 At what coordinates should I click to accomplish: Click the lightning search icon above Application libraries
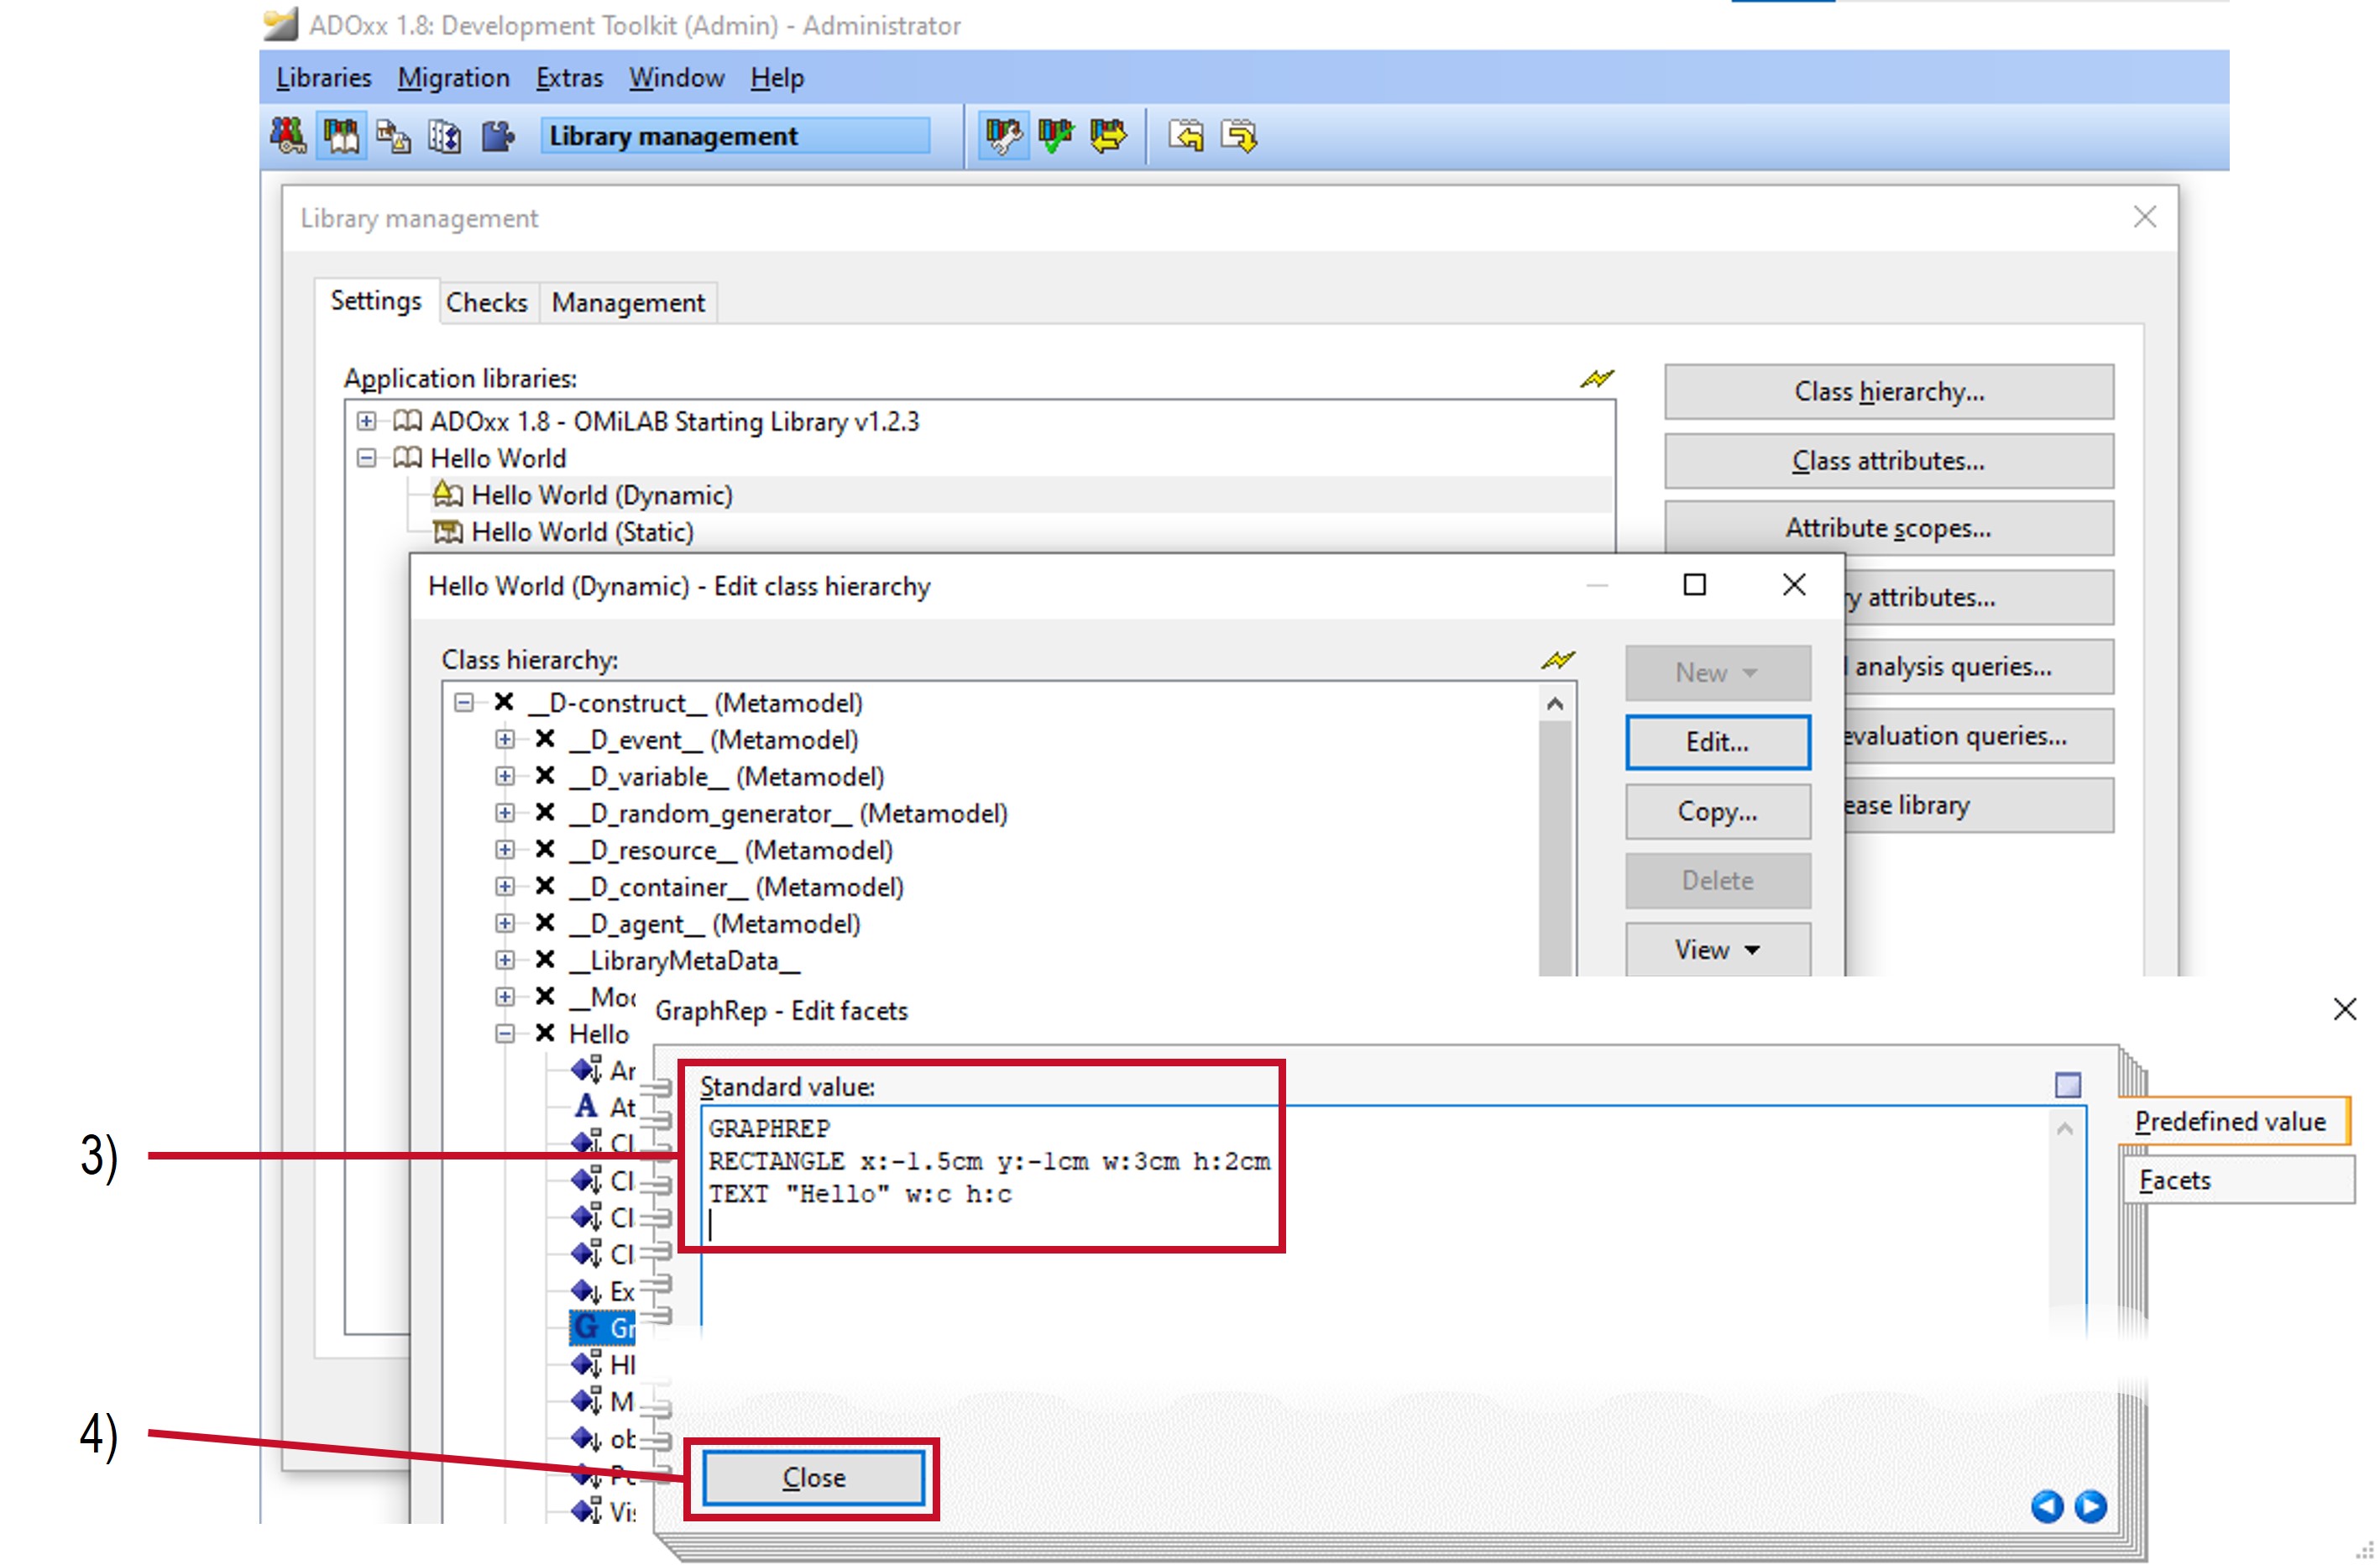pos(1596,379)
